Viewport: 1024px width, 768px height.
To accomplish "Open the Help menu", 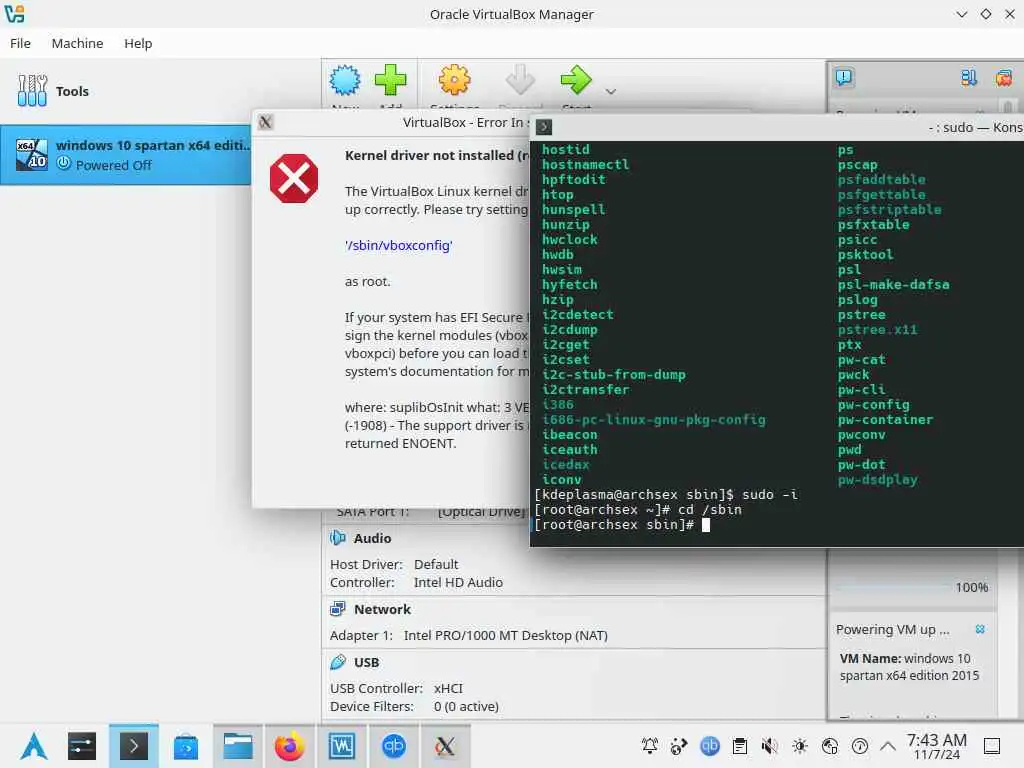I will (138, 43).
